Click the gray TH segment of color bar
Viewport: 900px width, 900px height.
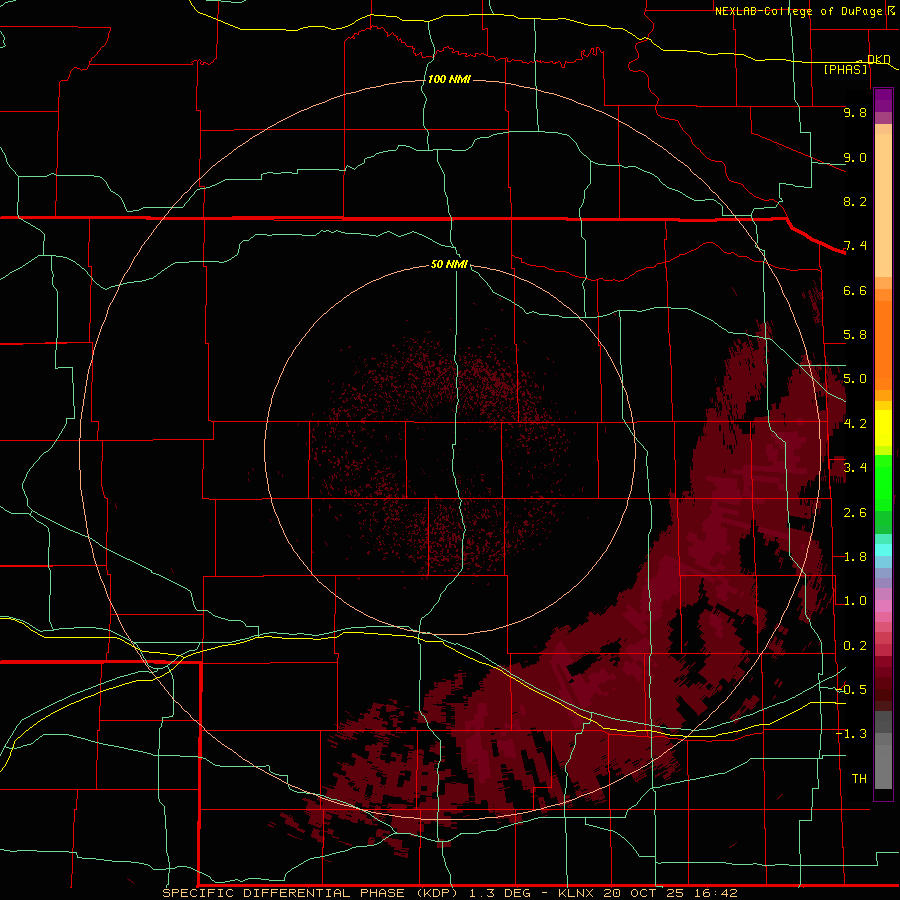tap(883, 751)
